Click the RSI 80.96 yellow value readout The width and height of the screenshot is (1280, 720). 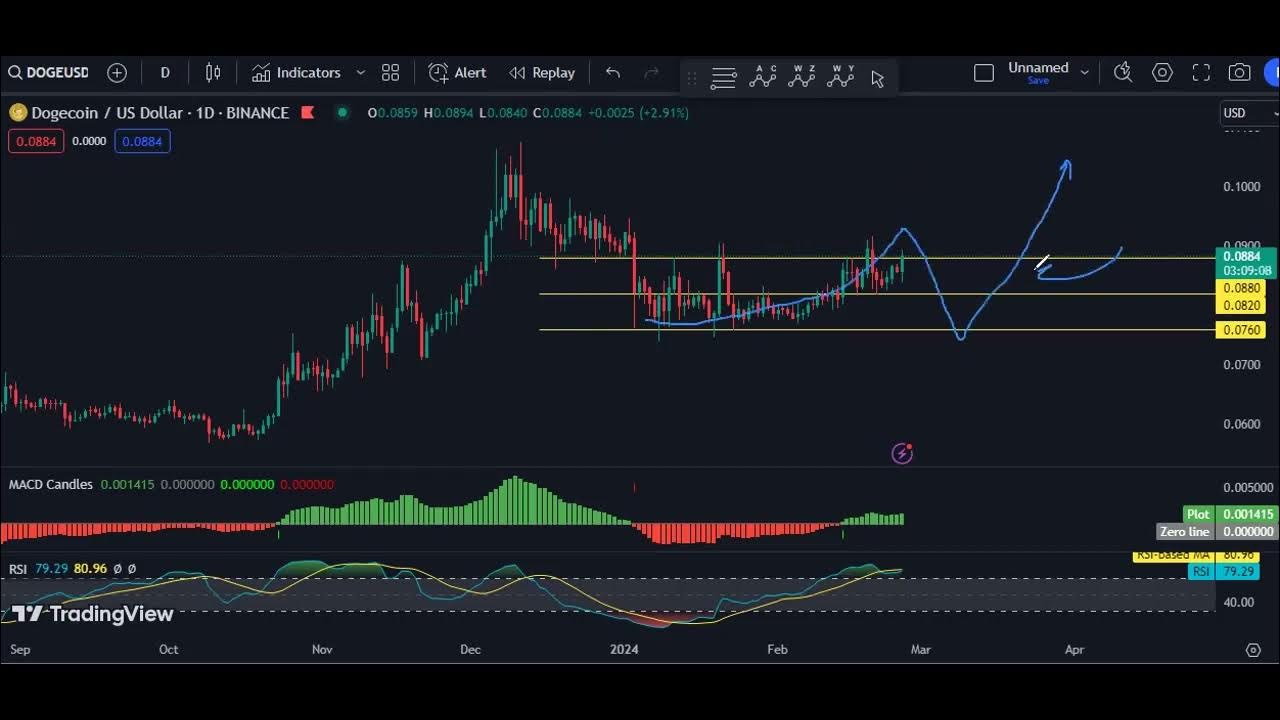click(x=90, y=568)
